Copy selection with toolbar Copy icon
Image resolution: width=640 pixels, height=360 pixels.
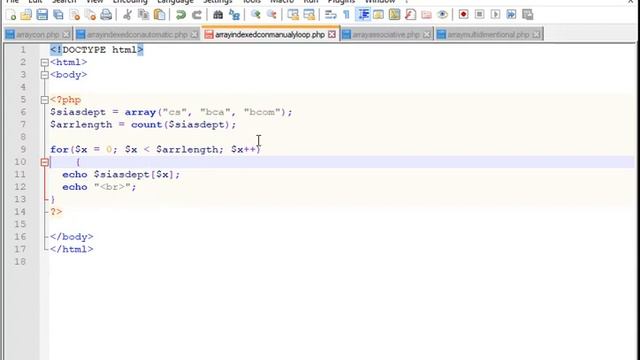143,15
